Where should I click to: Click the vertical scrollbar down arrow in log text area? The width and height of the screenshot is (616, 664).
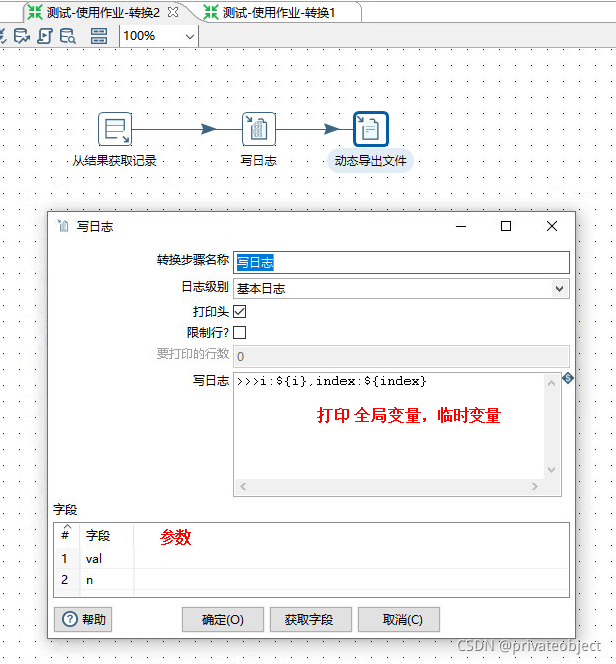tap(551, 470)
